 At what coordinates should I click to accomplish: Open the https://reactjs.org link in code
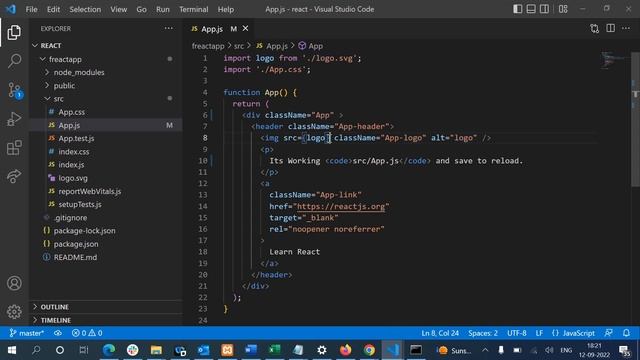(x=341, y=207)
